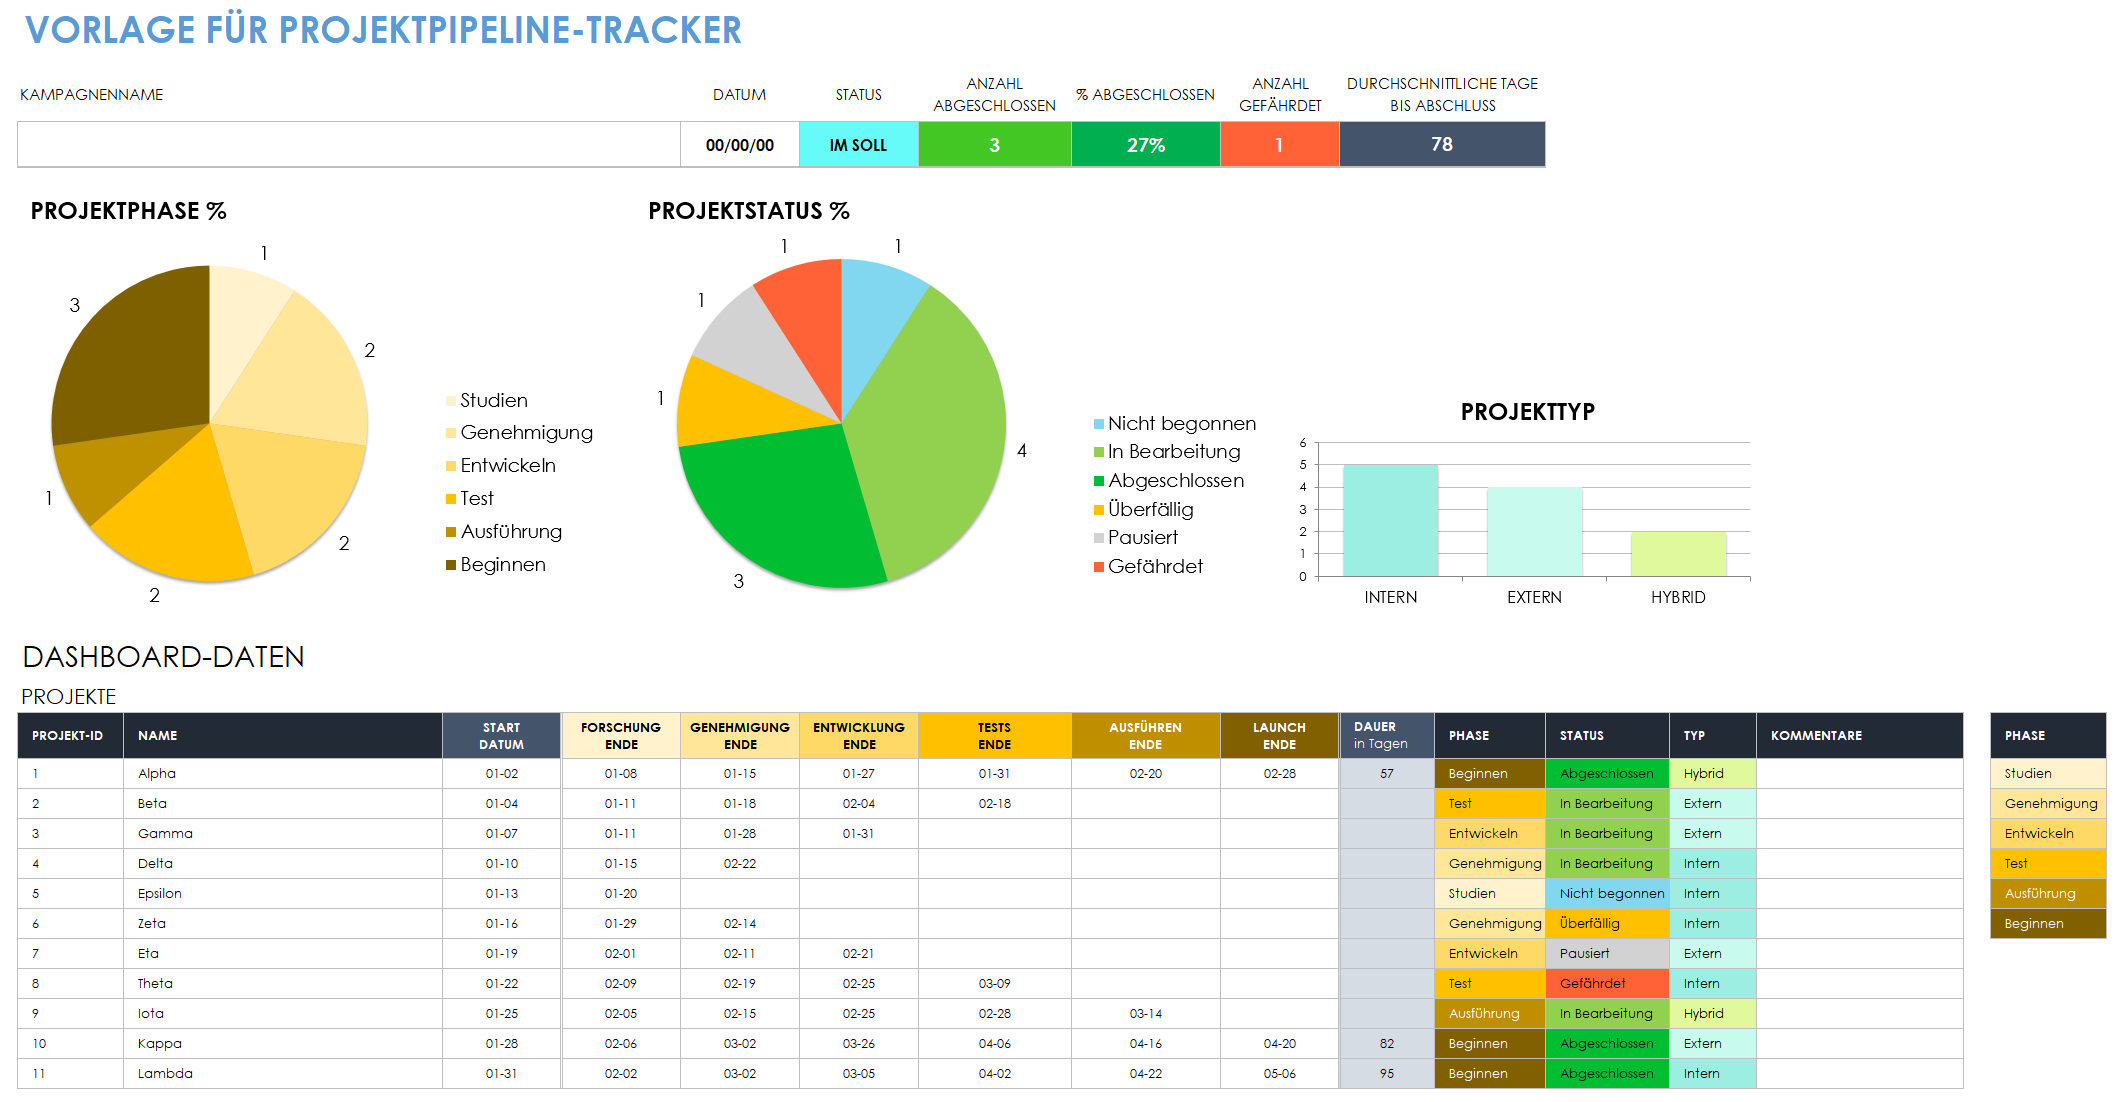Click the Gefährdet status cell for Theta
This screenshot has height=1102, width=2123.
point(1607,984)
